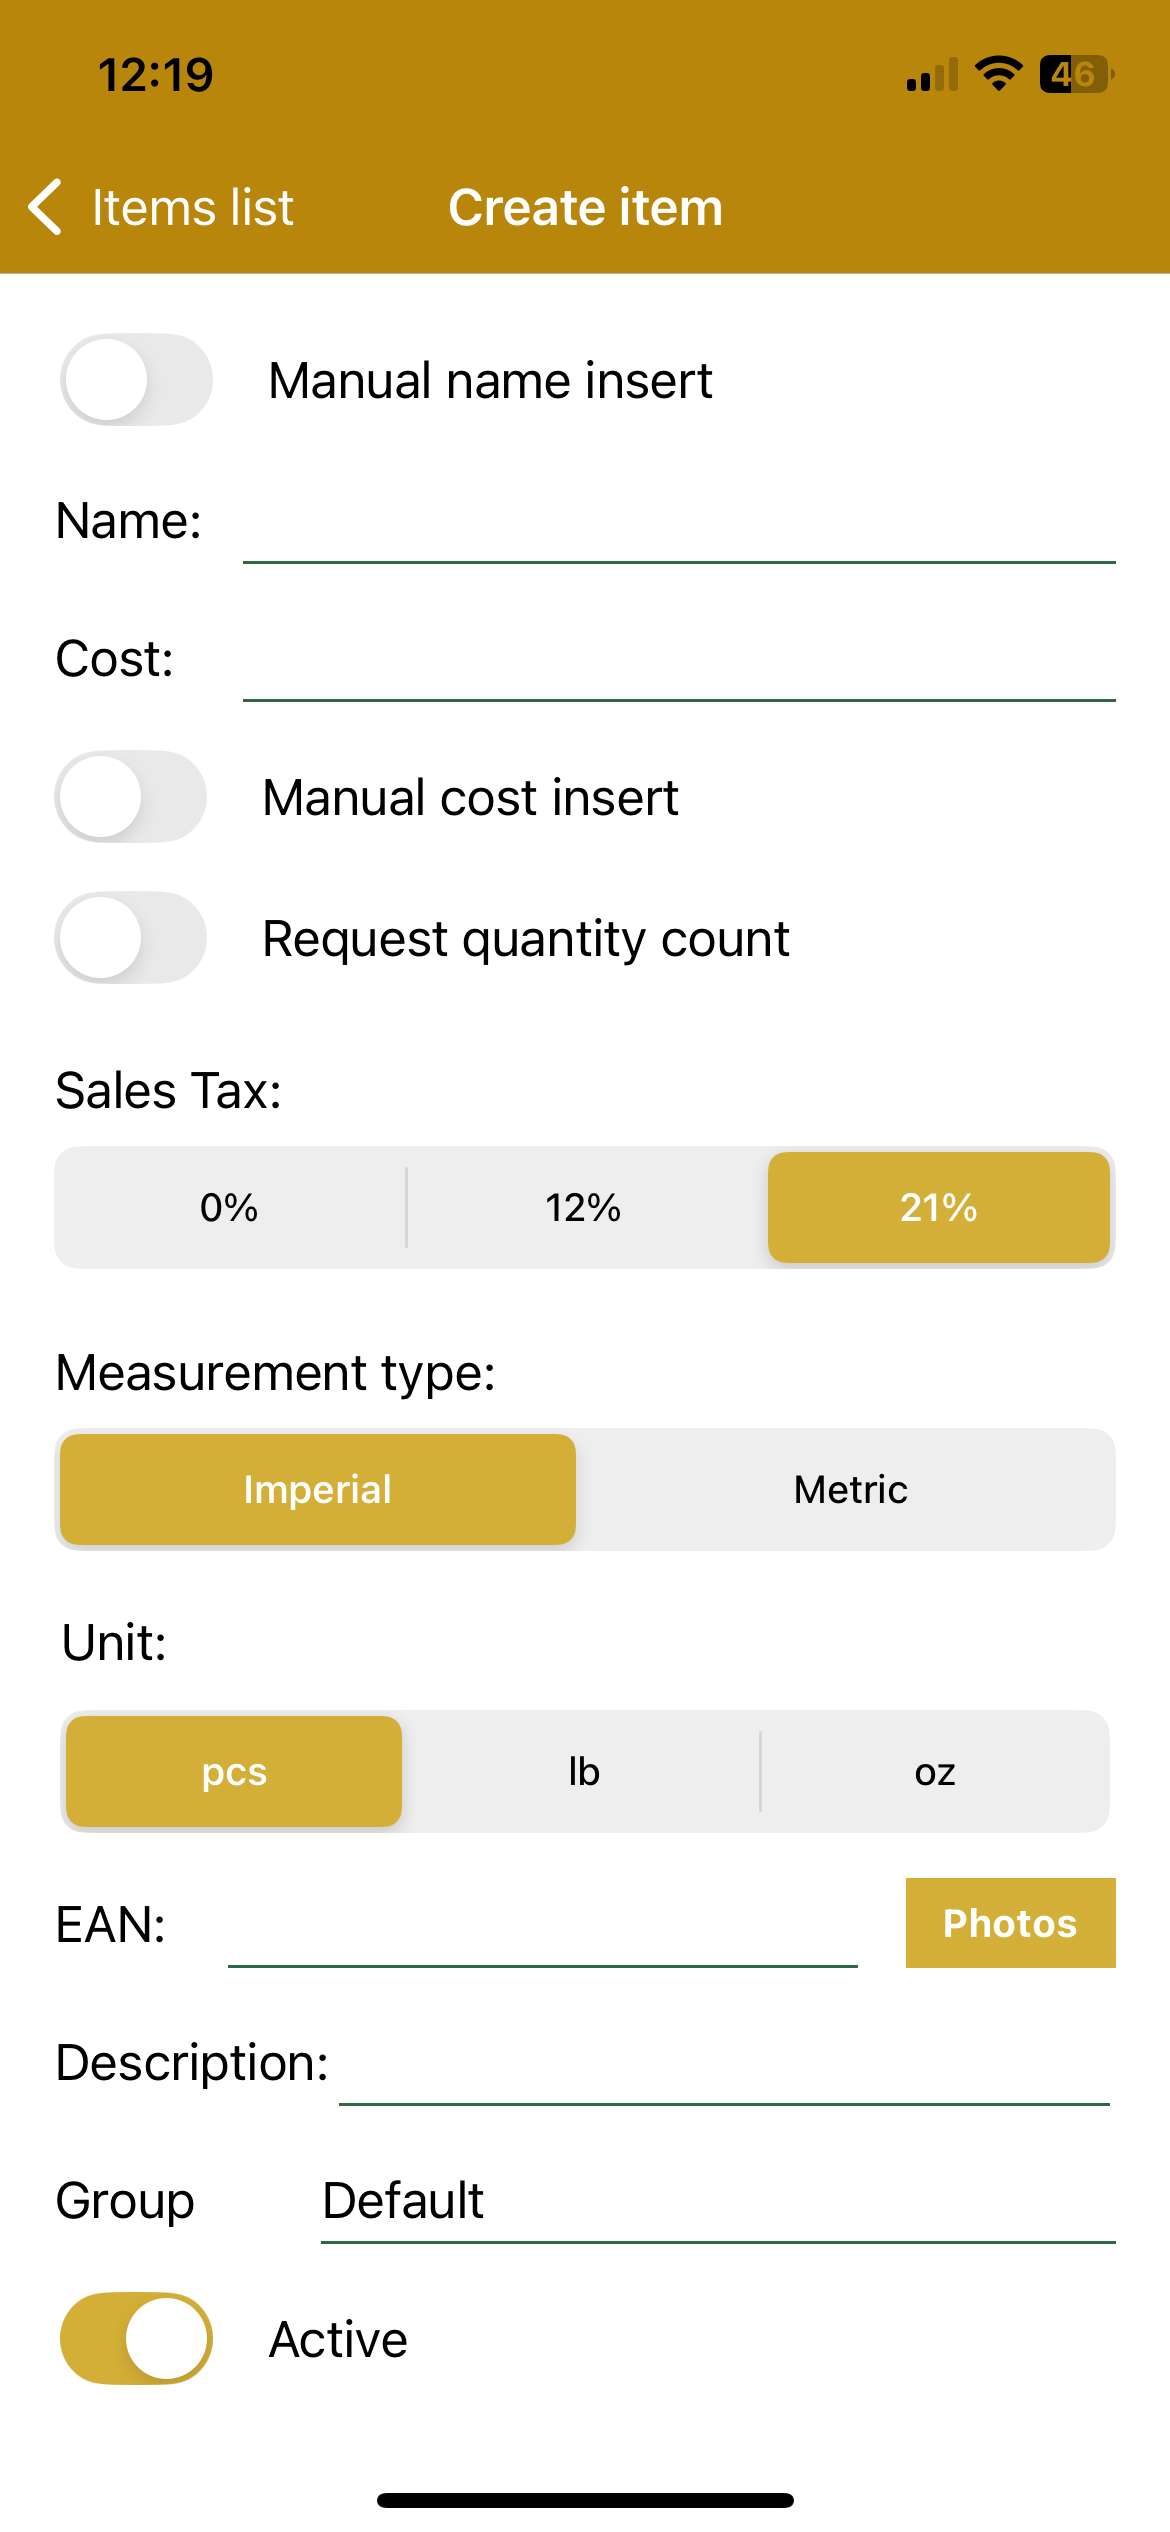Enable Manual name insert switch
This screenshot has height=2532, width=1170.
(136, 380)
